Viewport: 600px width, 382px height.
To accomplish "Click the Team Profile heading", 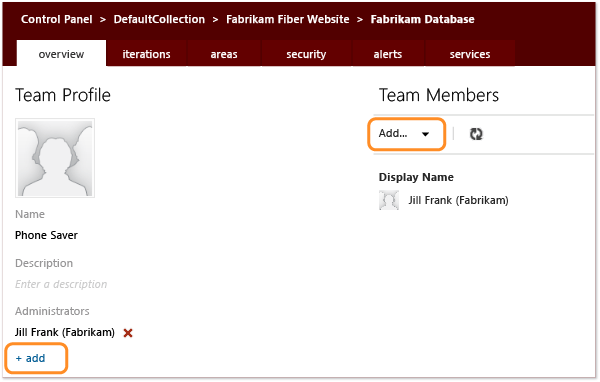I will click(63, 95).
